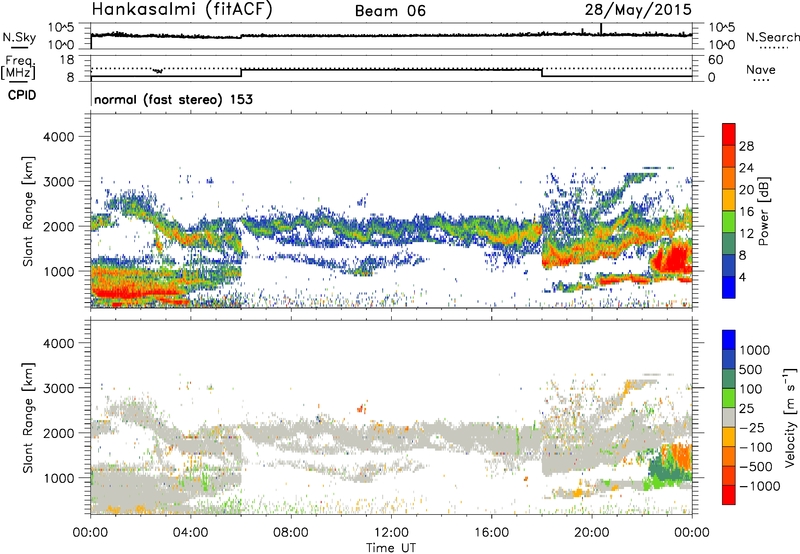The height and width of the screenshot is (554, 800).
Task: Click the Hankasalmi (fitACF) title
Action: pyautogui.click(x=182, y=10)
